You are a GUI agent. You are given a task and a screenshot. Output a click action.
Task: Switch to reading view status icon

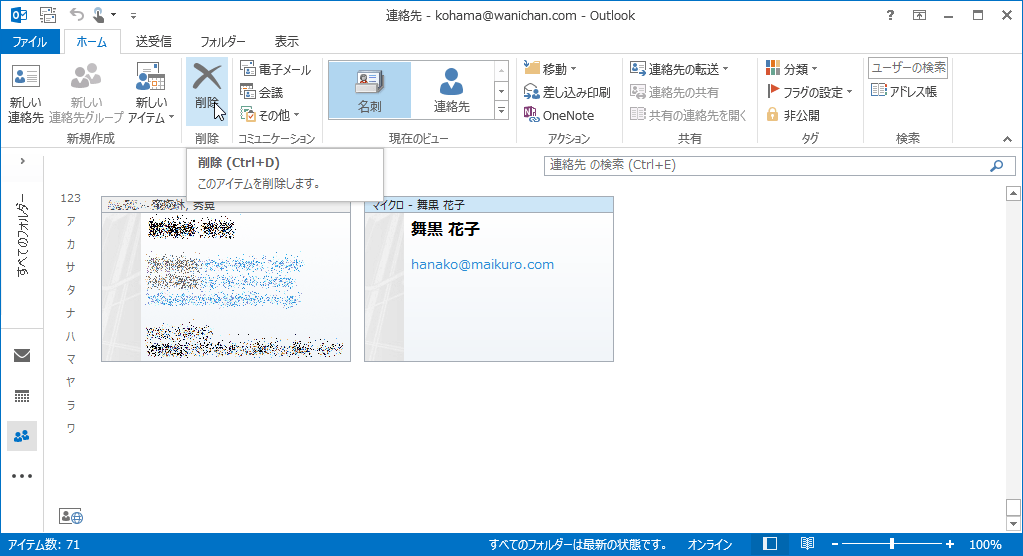tap(807, 544)
